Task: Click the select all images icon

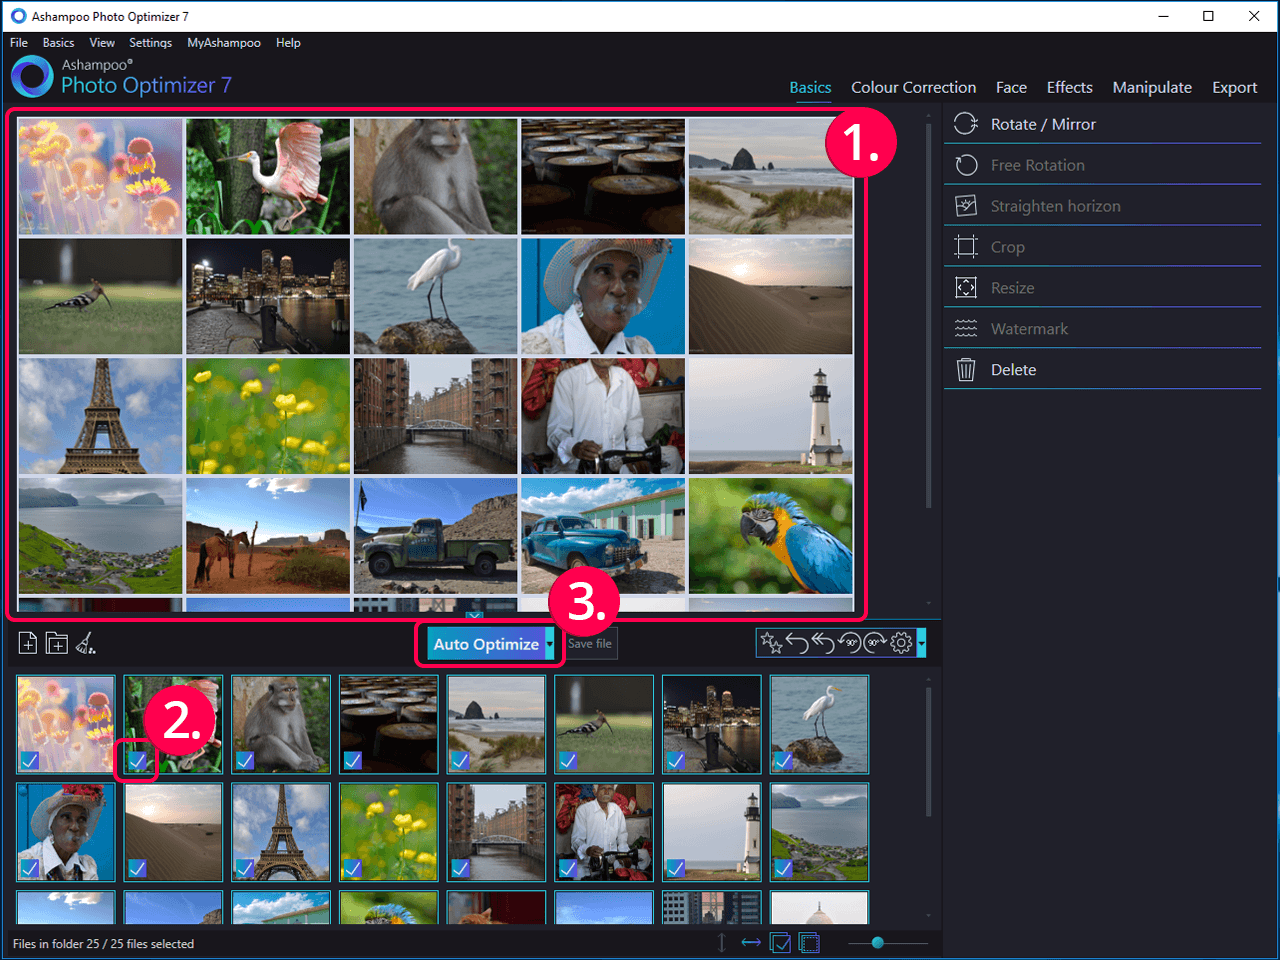Action: [781, 943]
